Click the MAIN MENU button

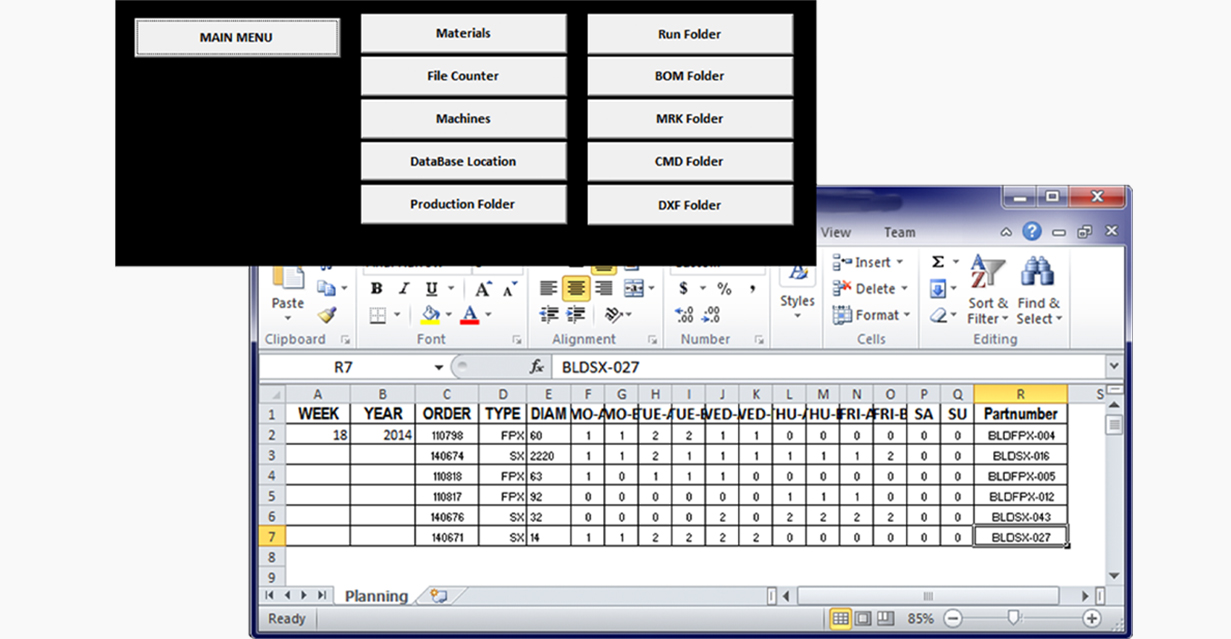tap(236, 38)
